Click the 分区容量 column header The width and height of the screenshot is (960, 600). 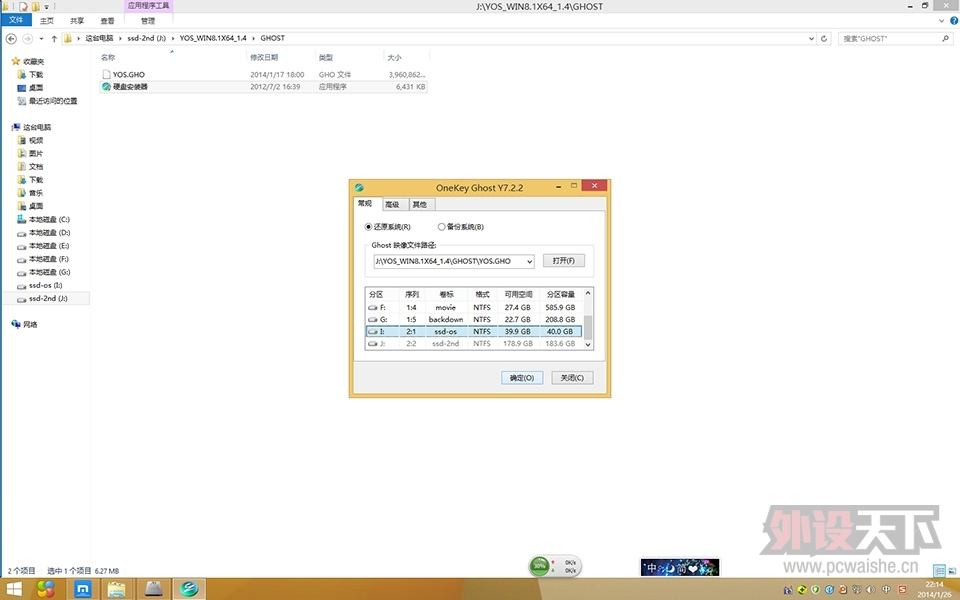coord(560,294)
